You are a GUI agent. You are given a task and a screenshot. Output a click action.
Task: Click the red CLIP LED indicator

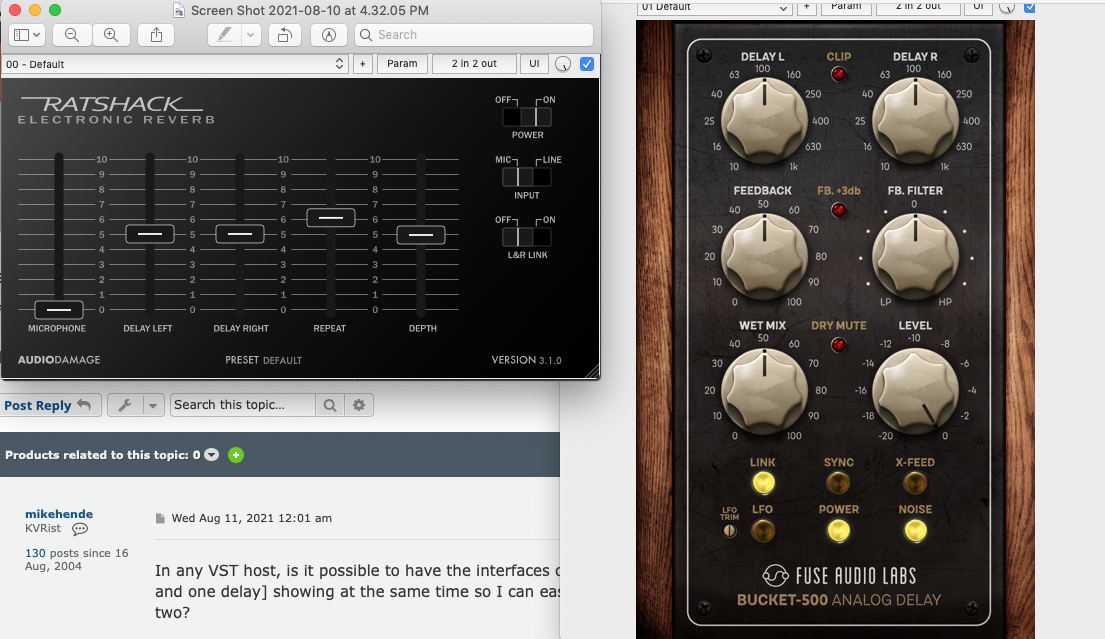[839, 74]
